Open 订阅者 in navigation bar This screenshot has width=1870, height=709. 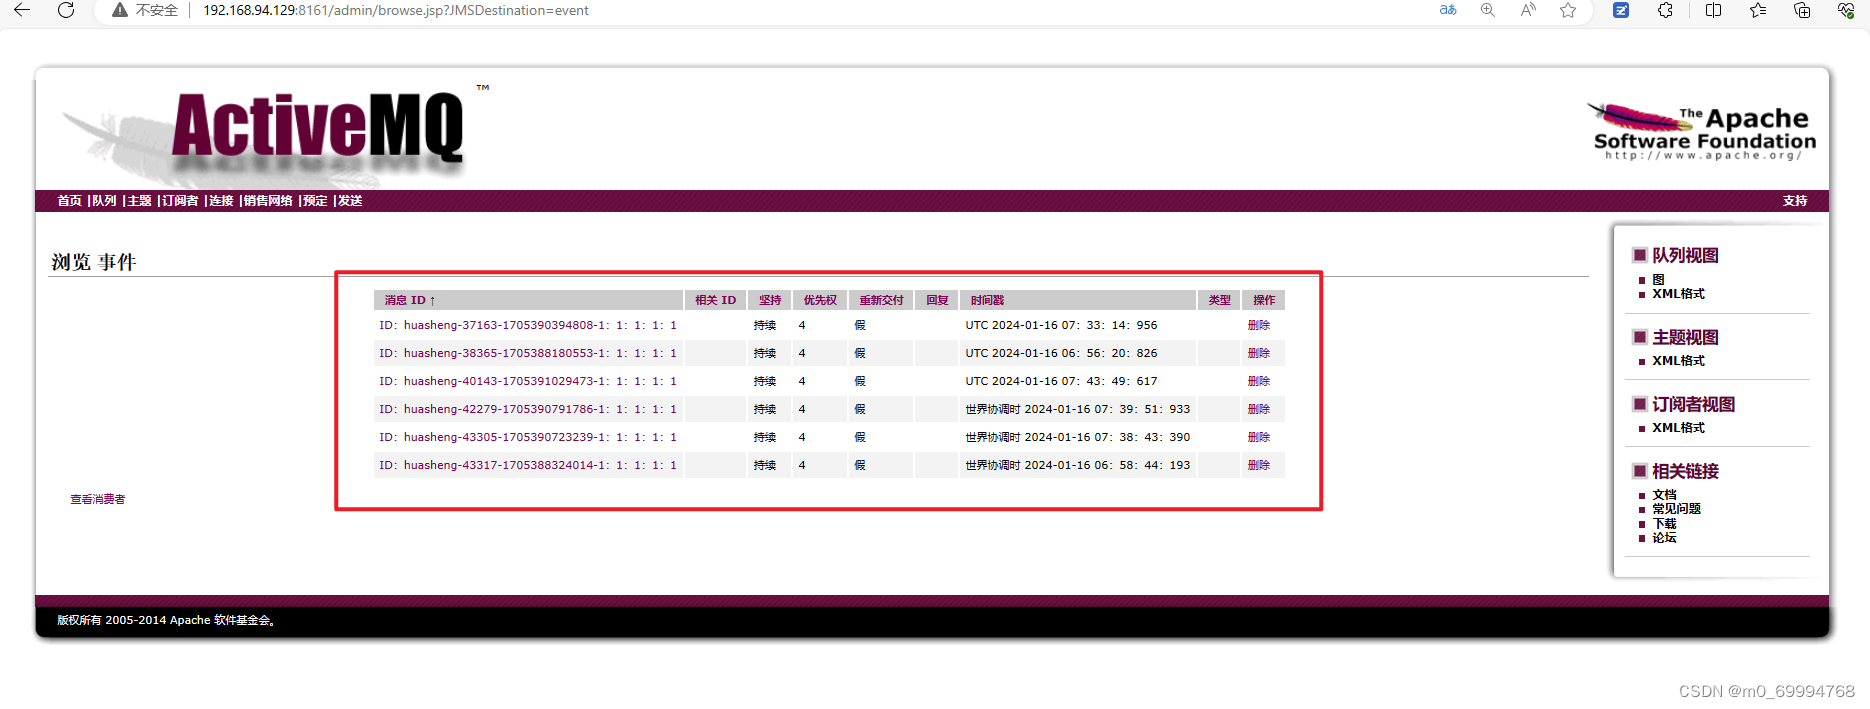[x=180, y=201]
